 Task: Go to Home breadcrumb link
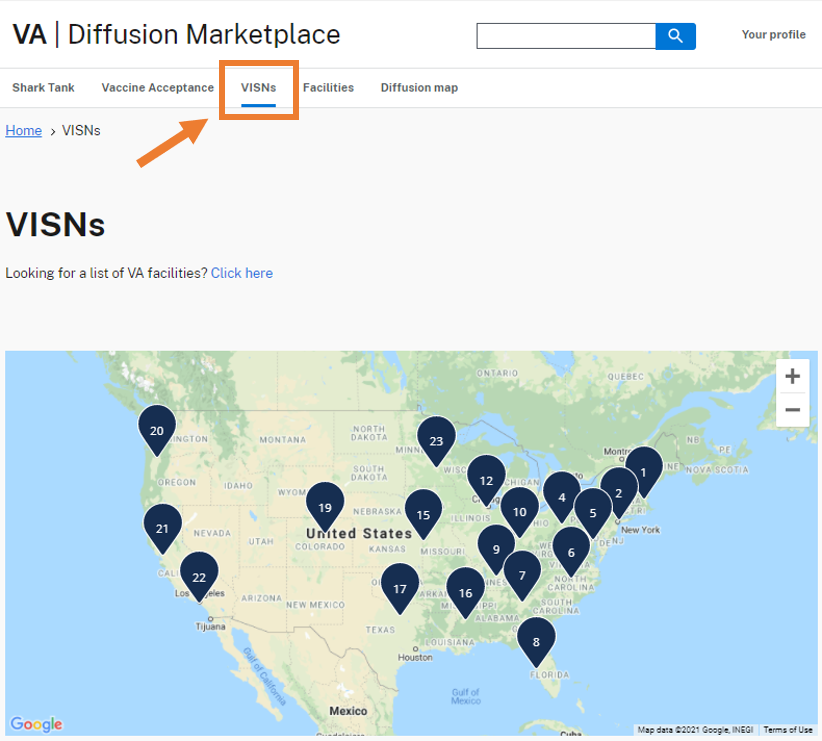pos(24,130)
